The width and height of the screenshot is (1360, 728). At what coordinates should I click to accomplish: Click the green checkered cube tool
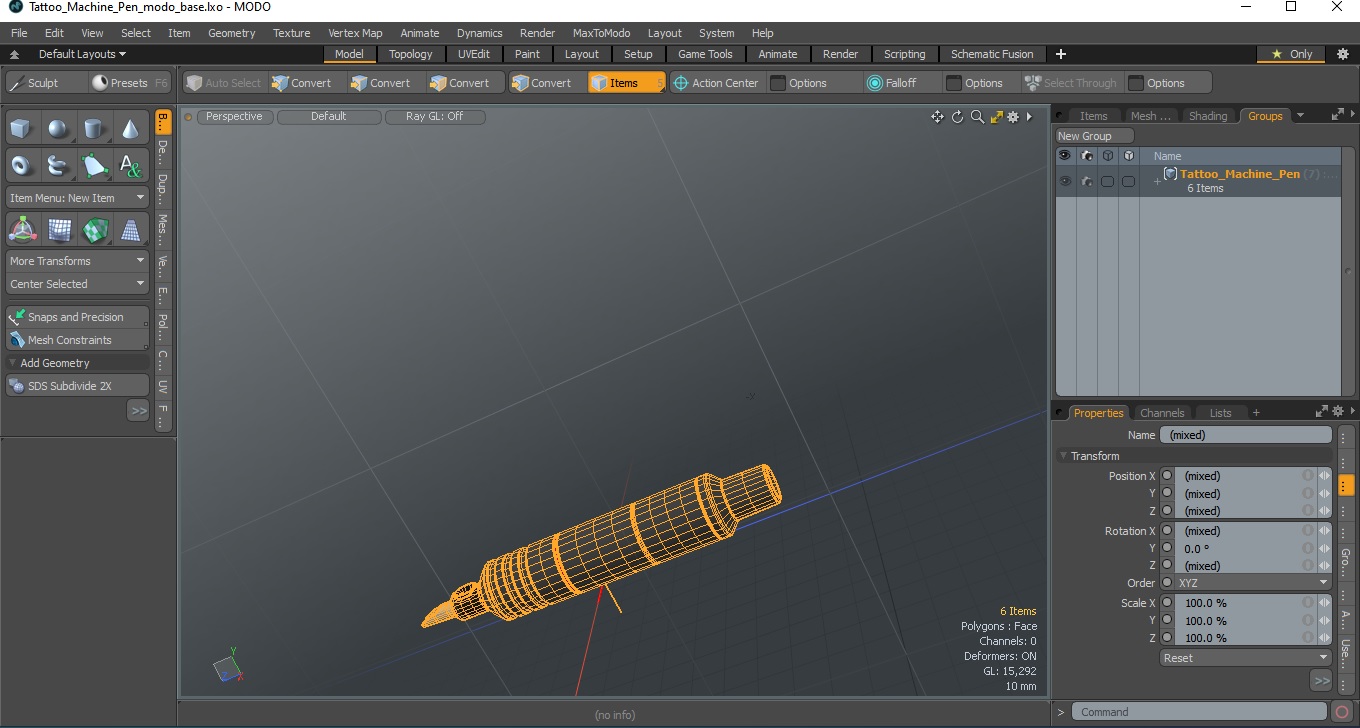[94, 230]
